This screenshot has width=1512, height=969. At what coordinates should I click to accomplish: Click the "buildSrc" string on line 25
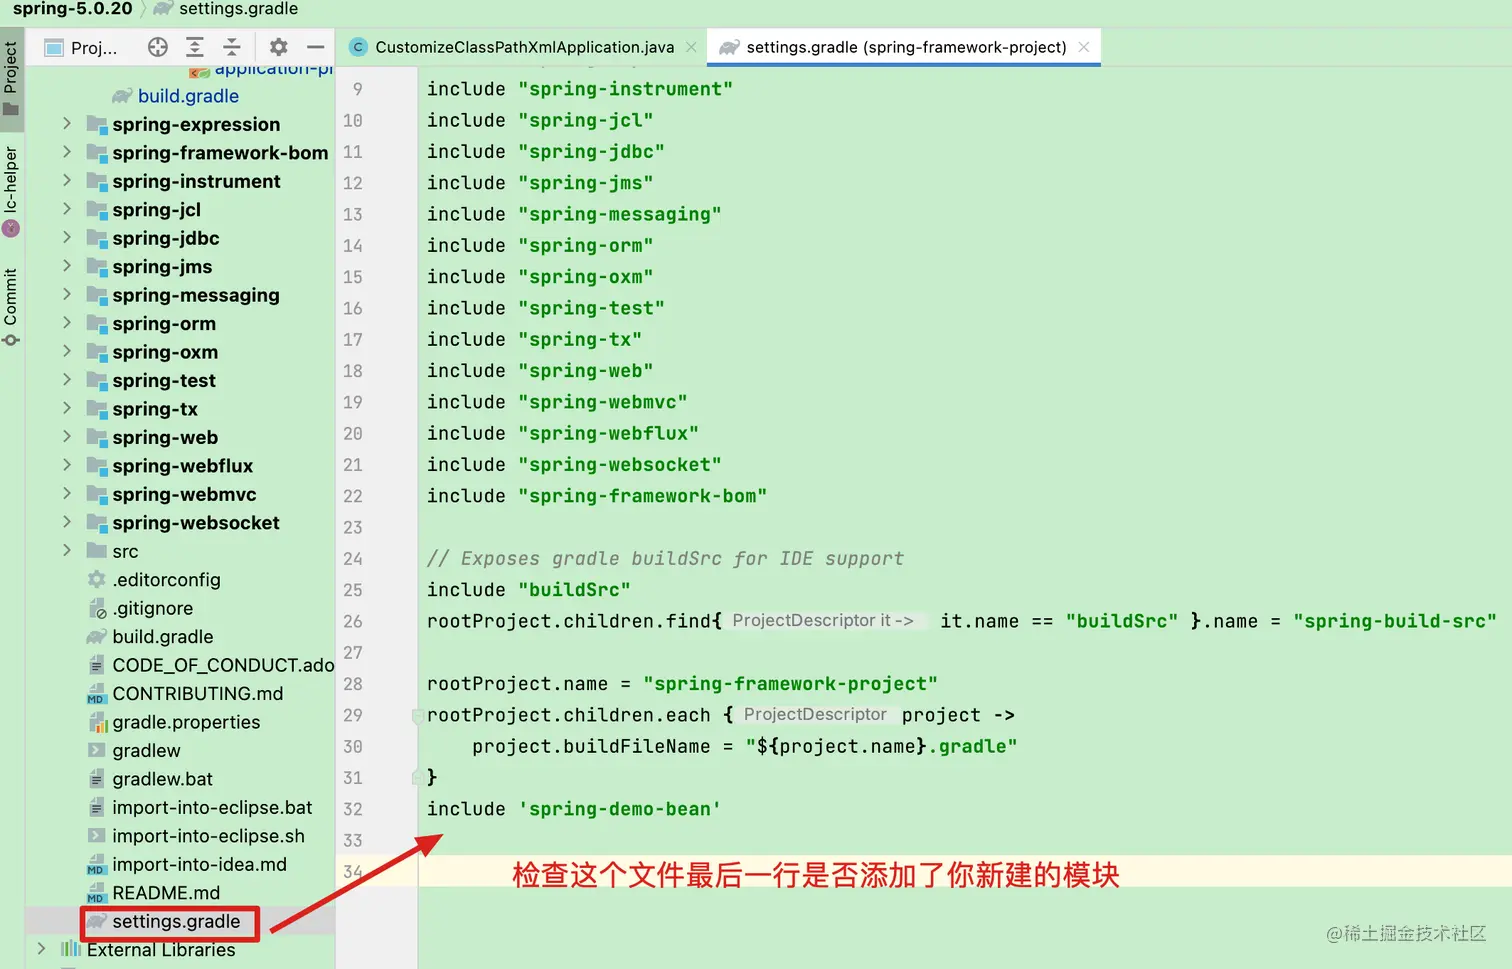pyautogui.click(x=574, y=590)
